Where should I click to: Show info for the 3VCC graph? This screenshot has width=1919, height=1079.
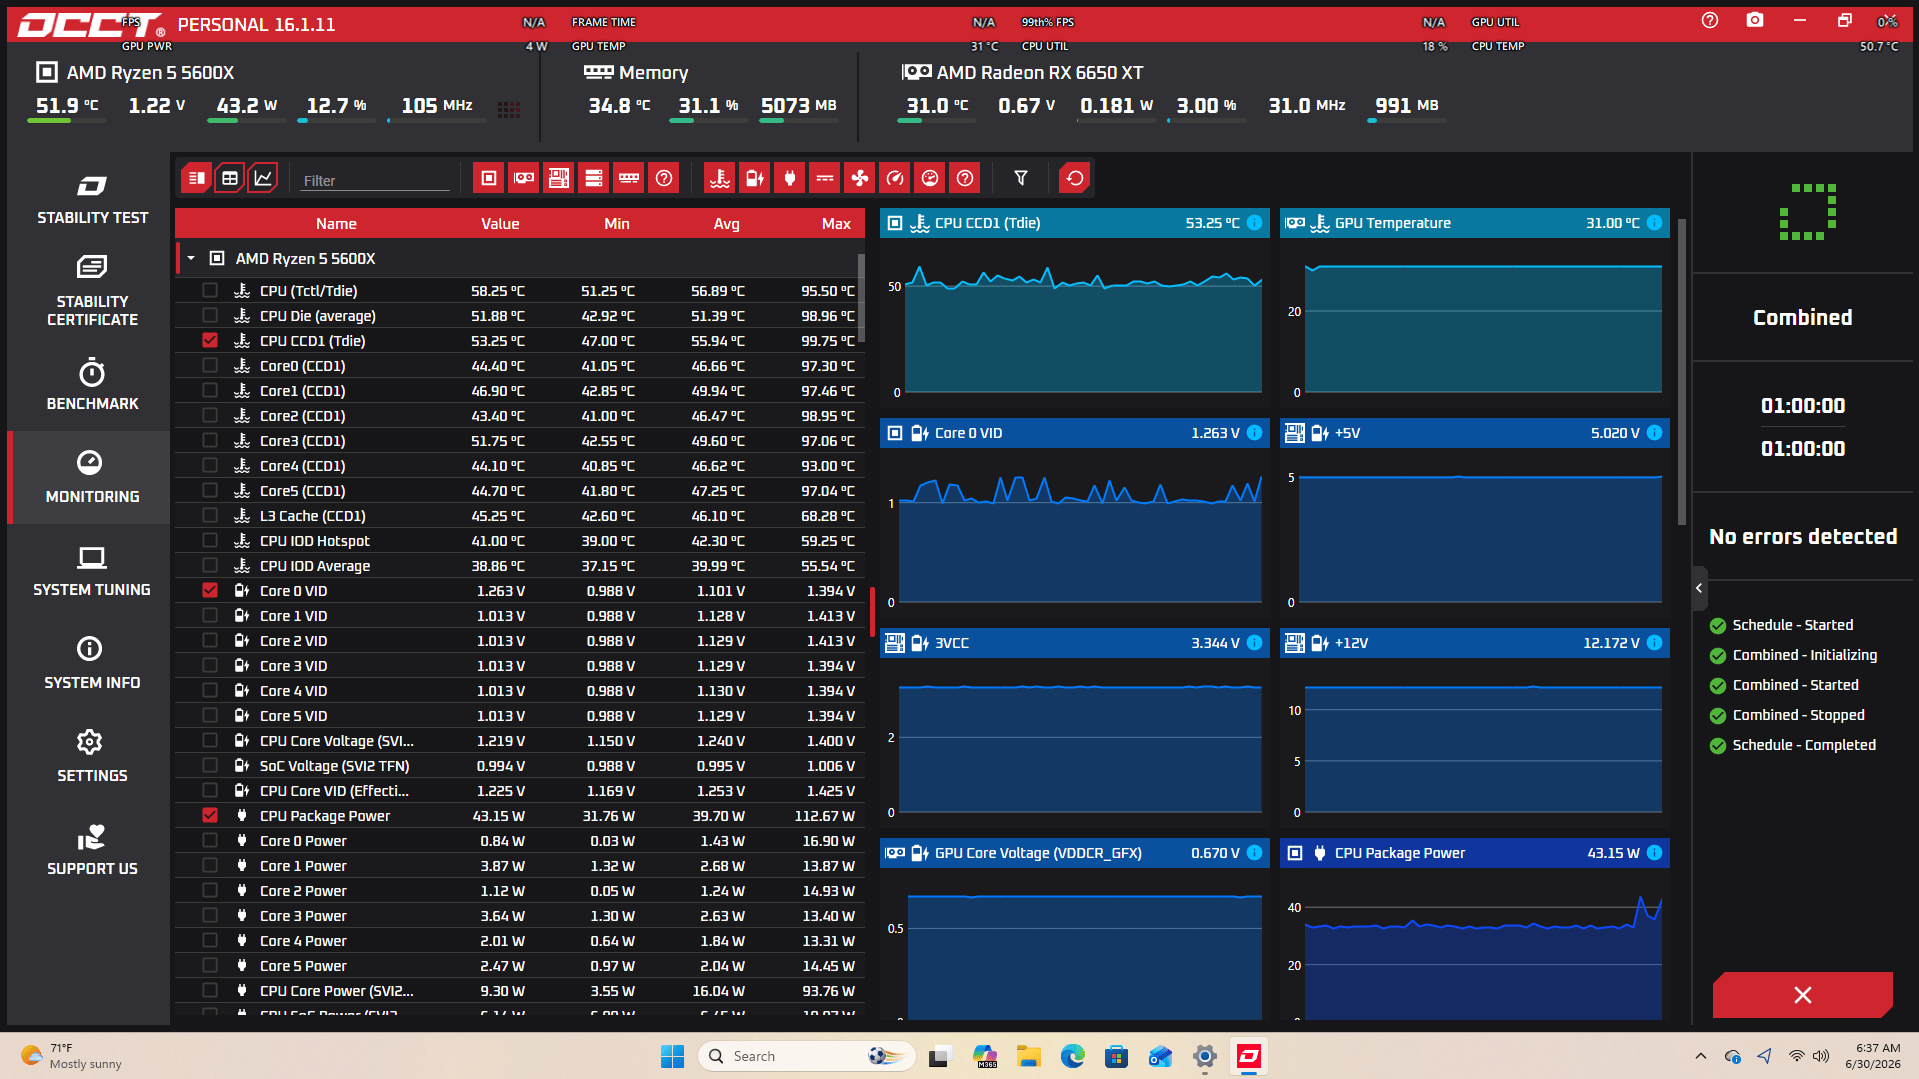click(1255, 643)
